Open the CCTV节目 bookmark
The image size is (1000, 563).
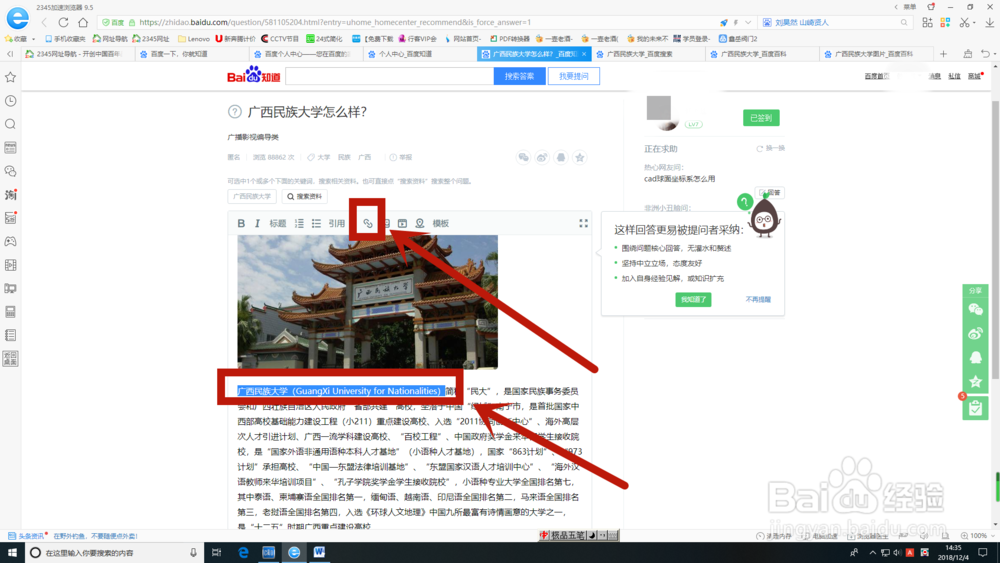(279, 39)
